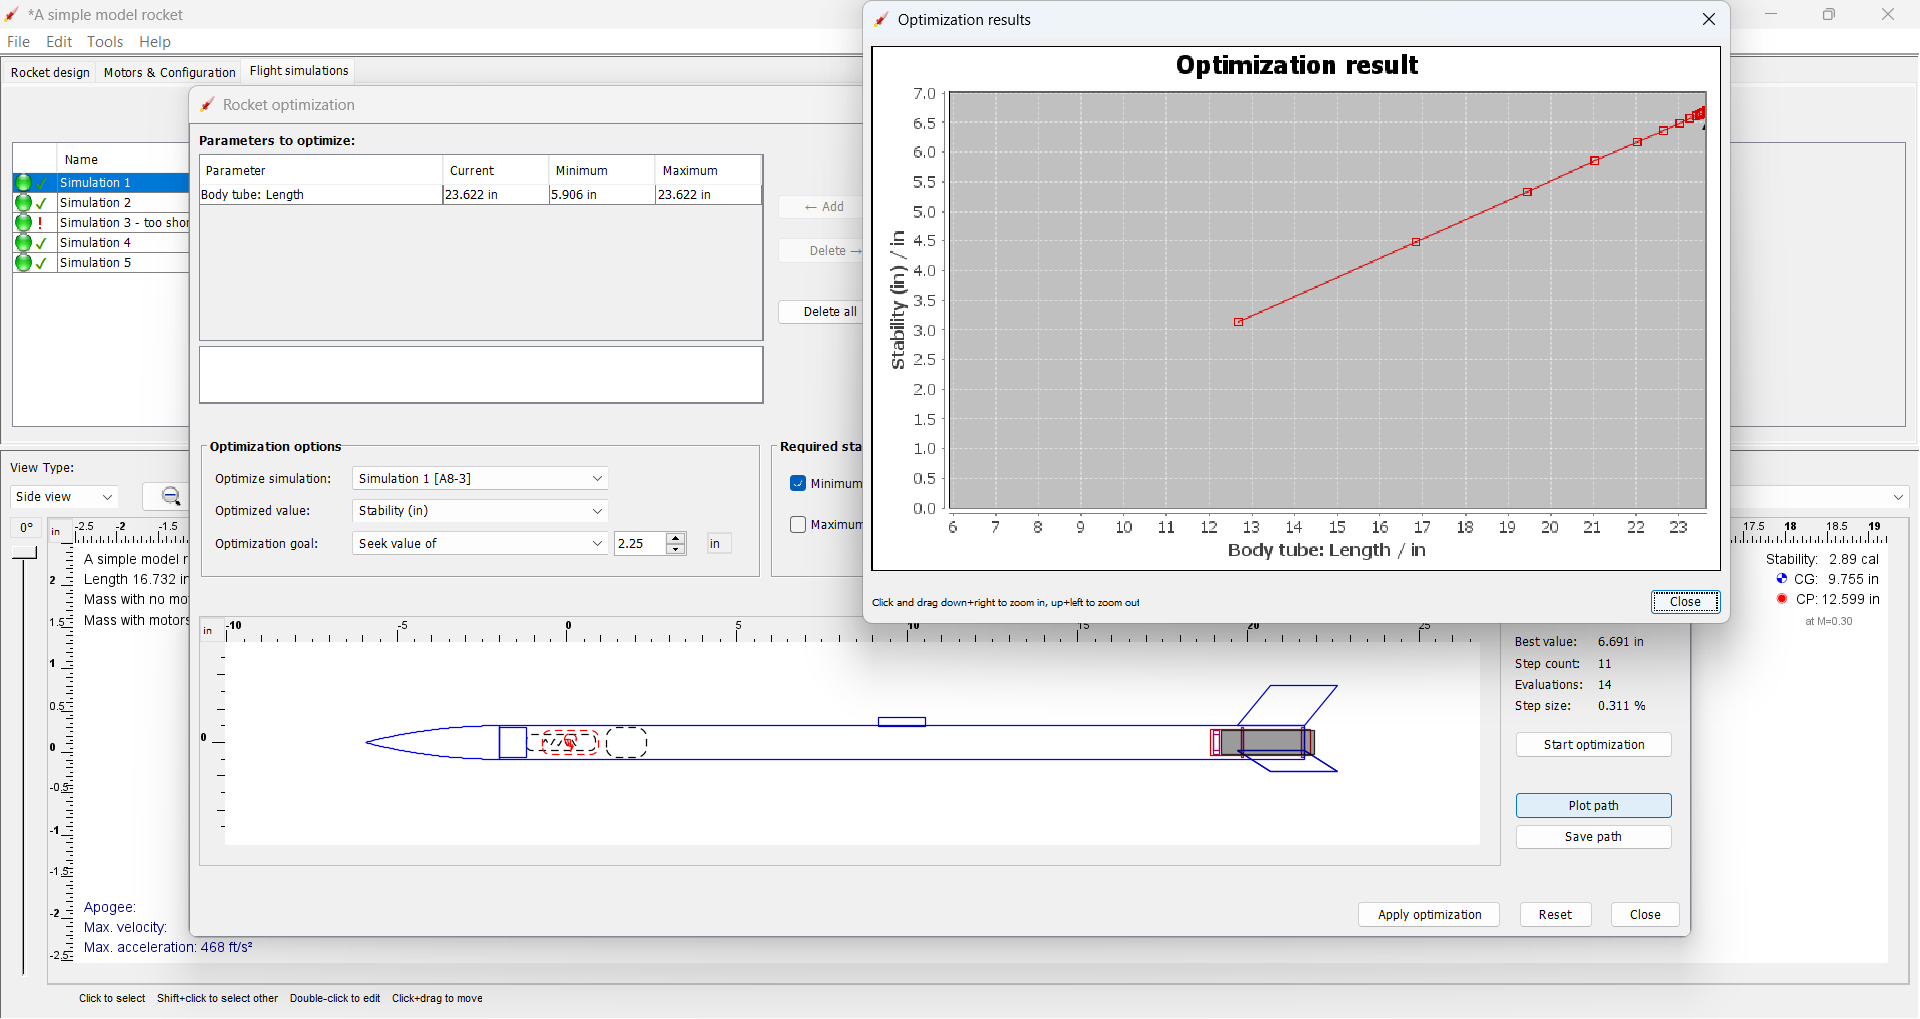
Task: Select the zoom out magnifier icon
Action: [x=170, y=497]
